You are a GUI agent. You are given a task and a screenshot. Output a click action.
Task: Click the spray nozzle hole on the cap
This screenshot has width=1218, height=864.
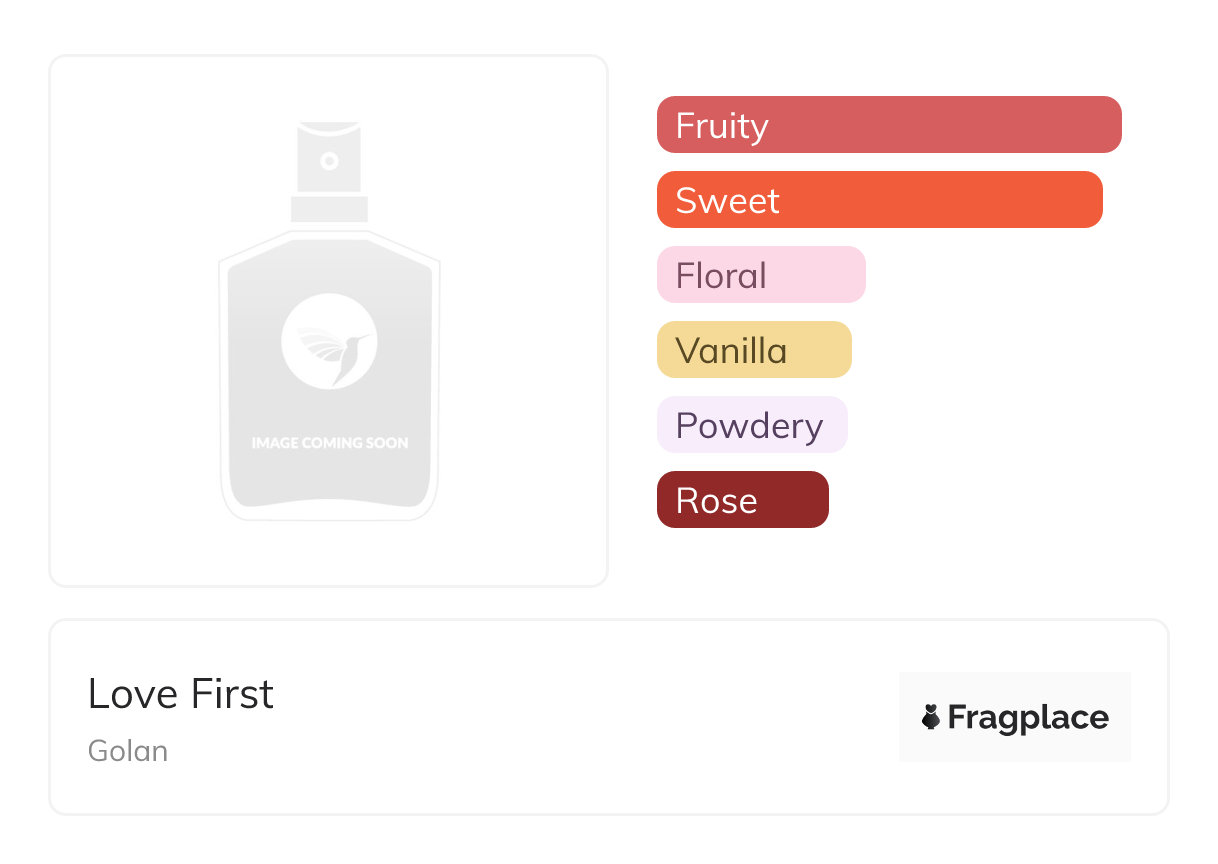click(329, 160)
